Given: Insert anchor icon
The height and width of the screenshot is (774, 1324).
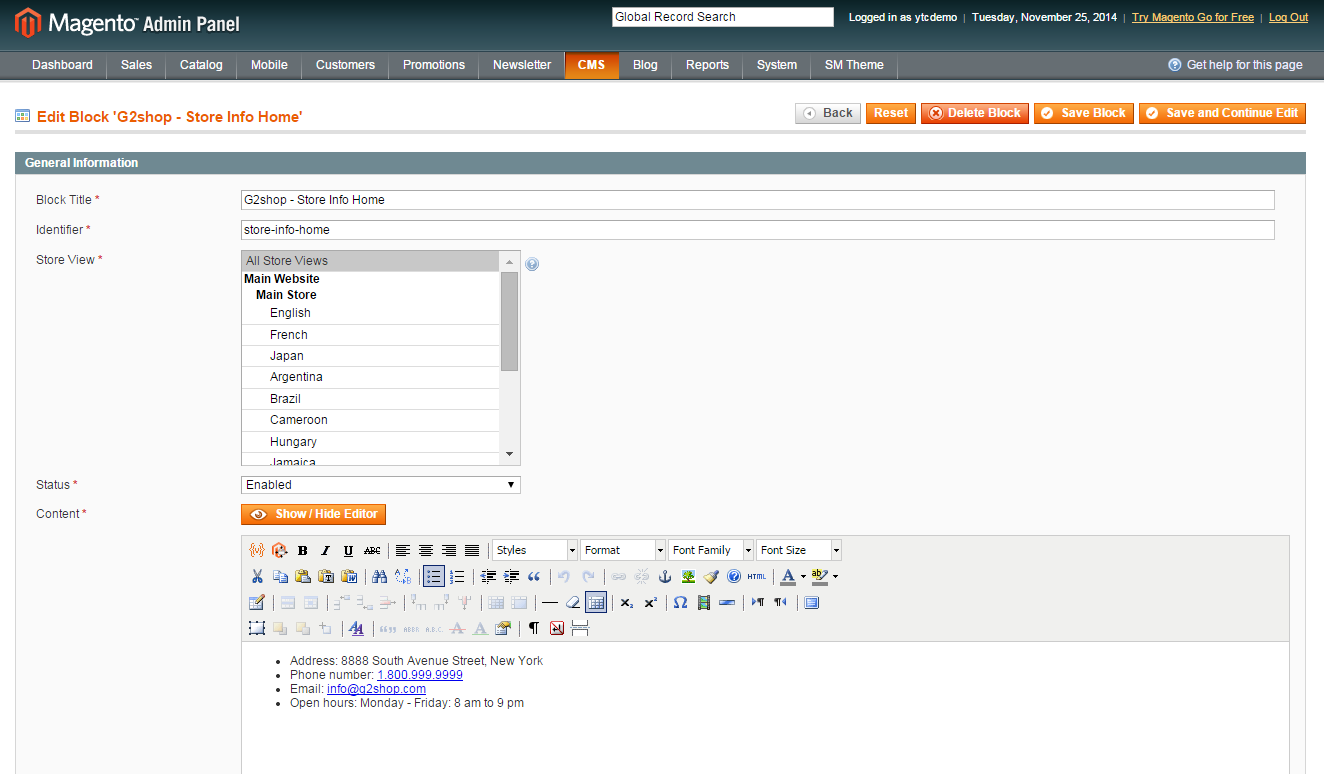Looking at the screenshot, I should tap(664, 576).
